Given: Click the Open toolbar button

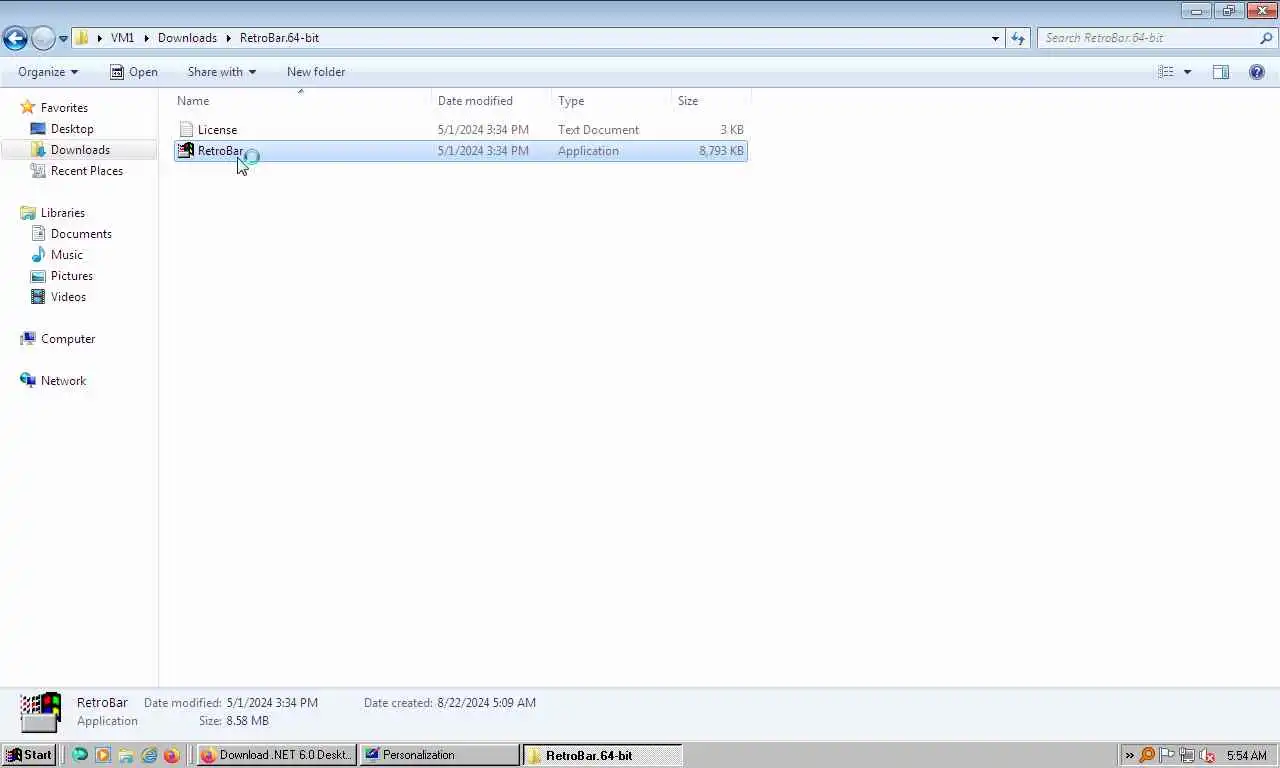Looking at the screenshot, I should (133, 72).
